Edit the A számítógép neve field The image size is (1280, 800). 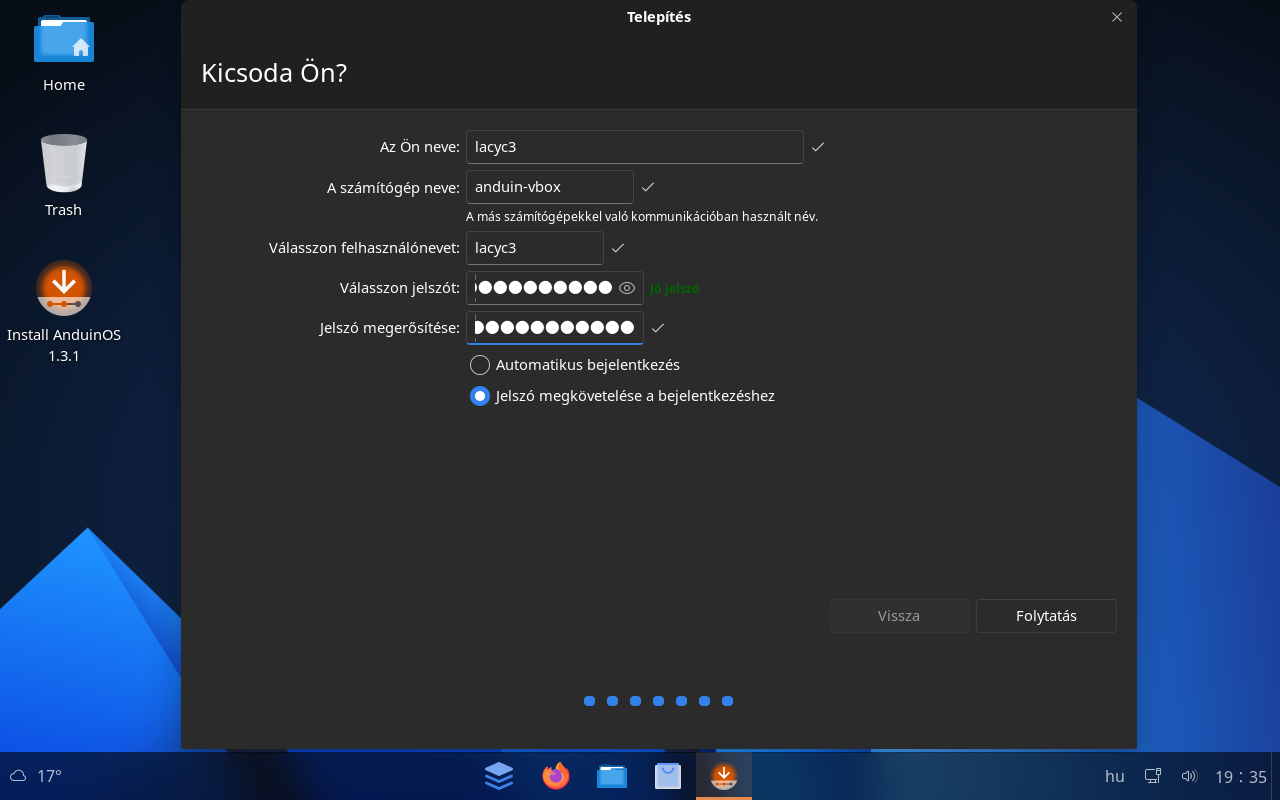point(550,187)
